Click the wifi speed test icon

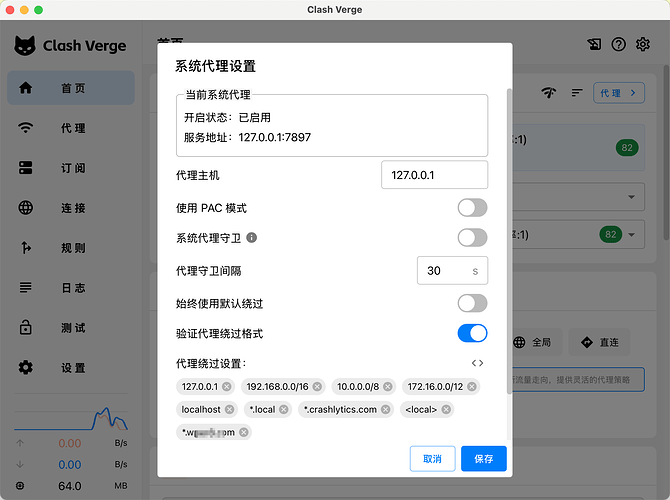tap(549, 92)
